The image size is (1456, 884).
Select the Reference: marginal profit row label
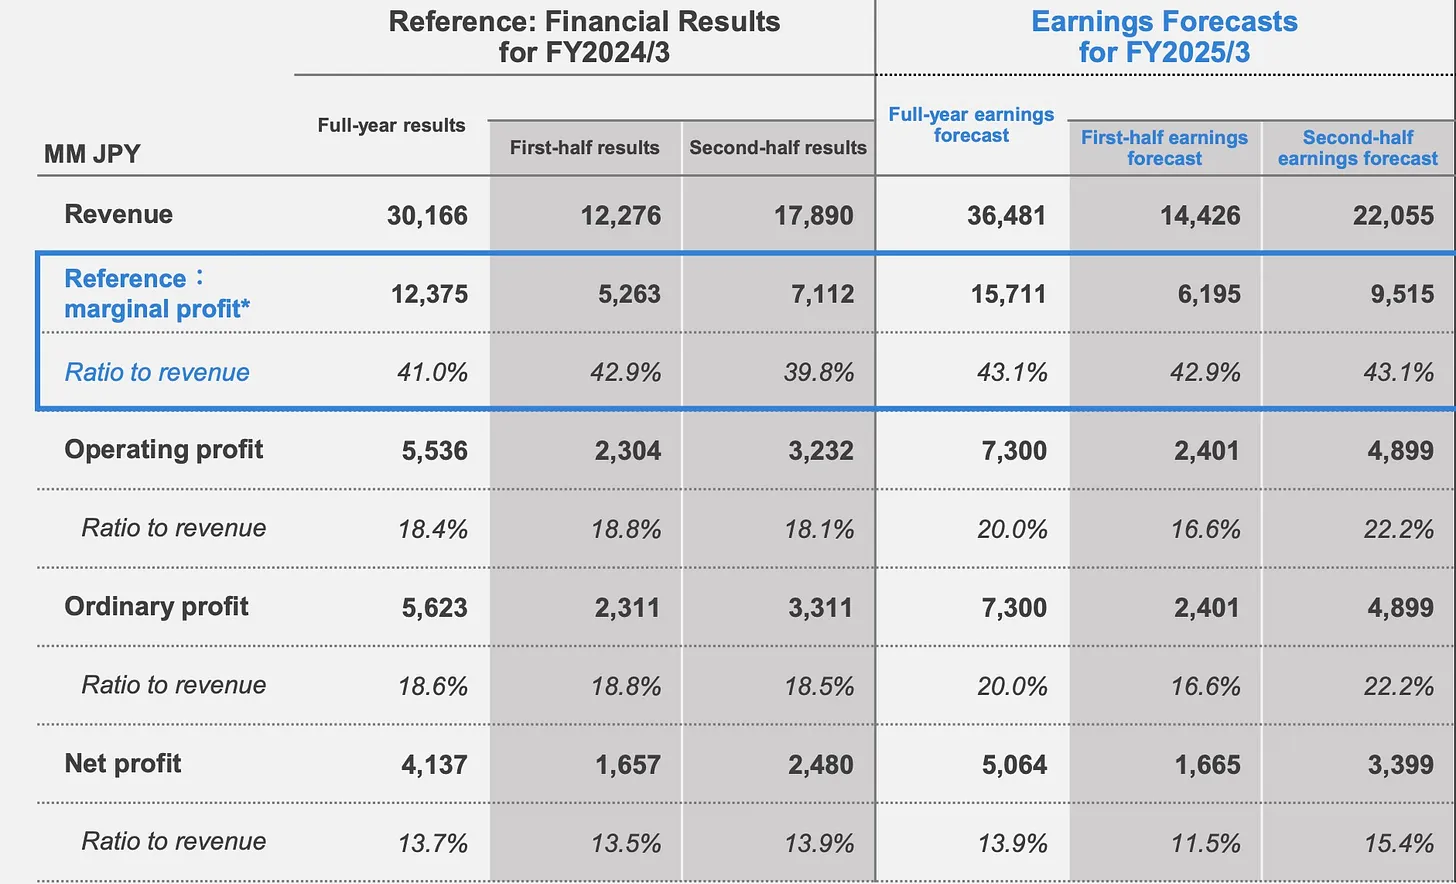point(157,293)
